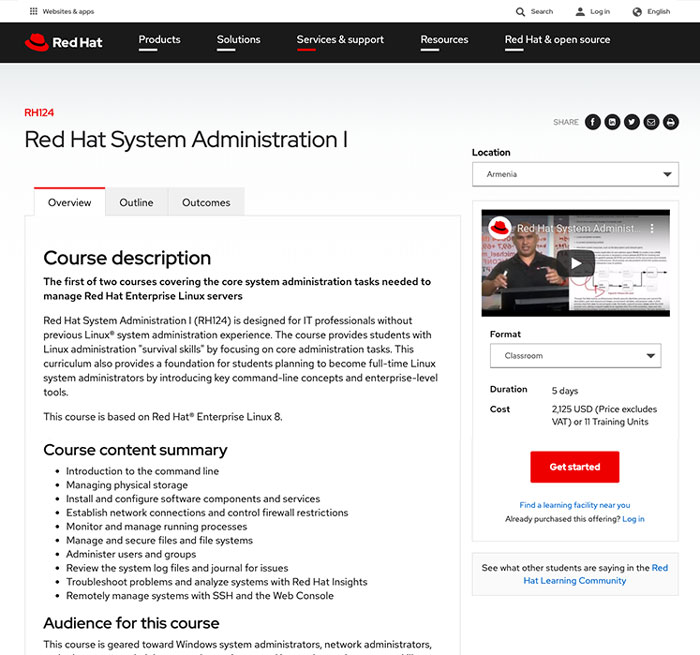This screenshot has height=655, width=700.
Task: Click Log in link for purchased offering
Action: click(633, 519)
